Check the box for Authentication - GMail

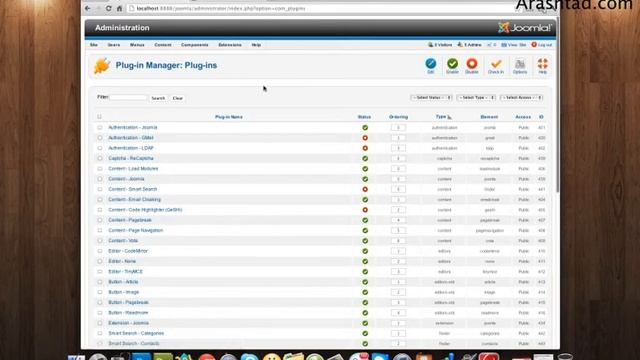point(100,138)
